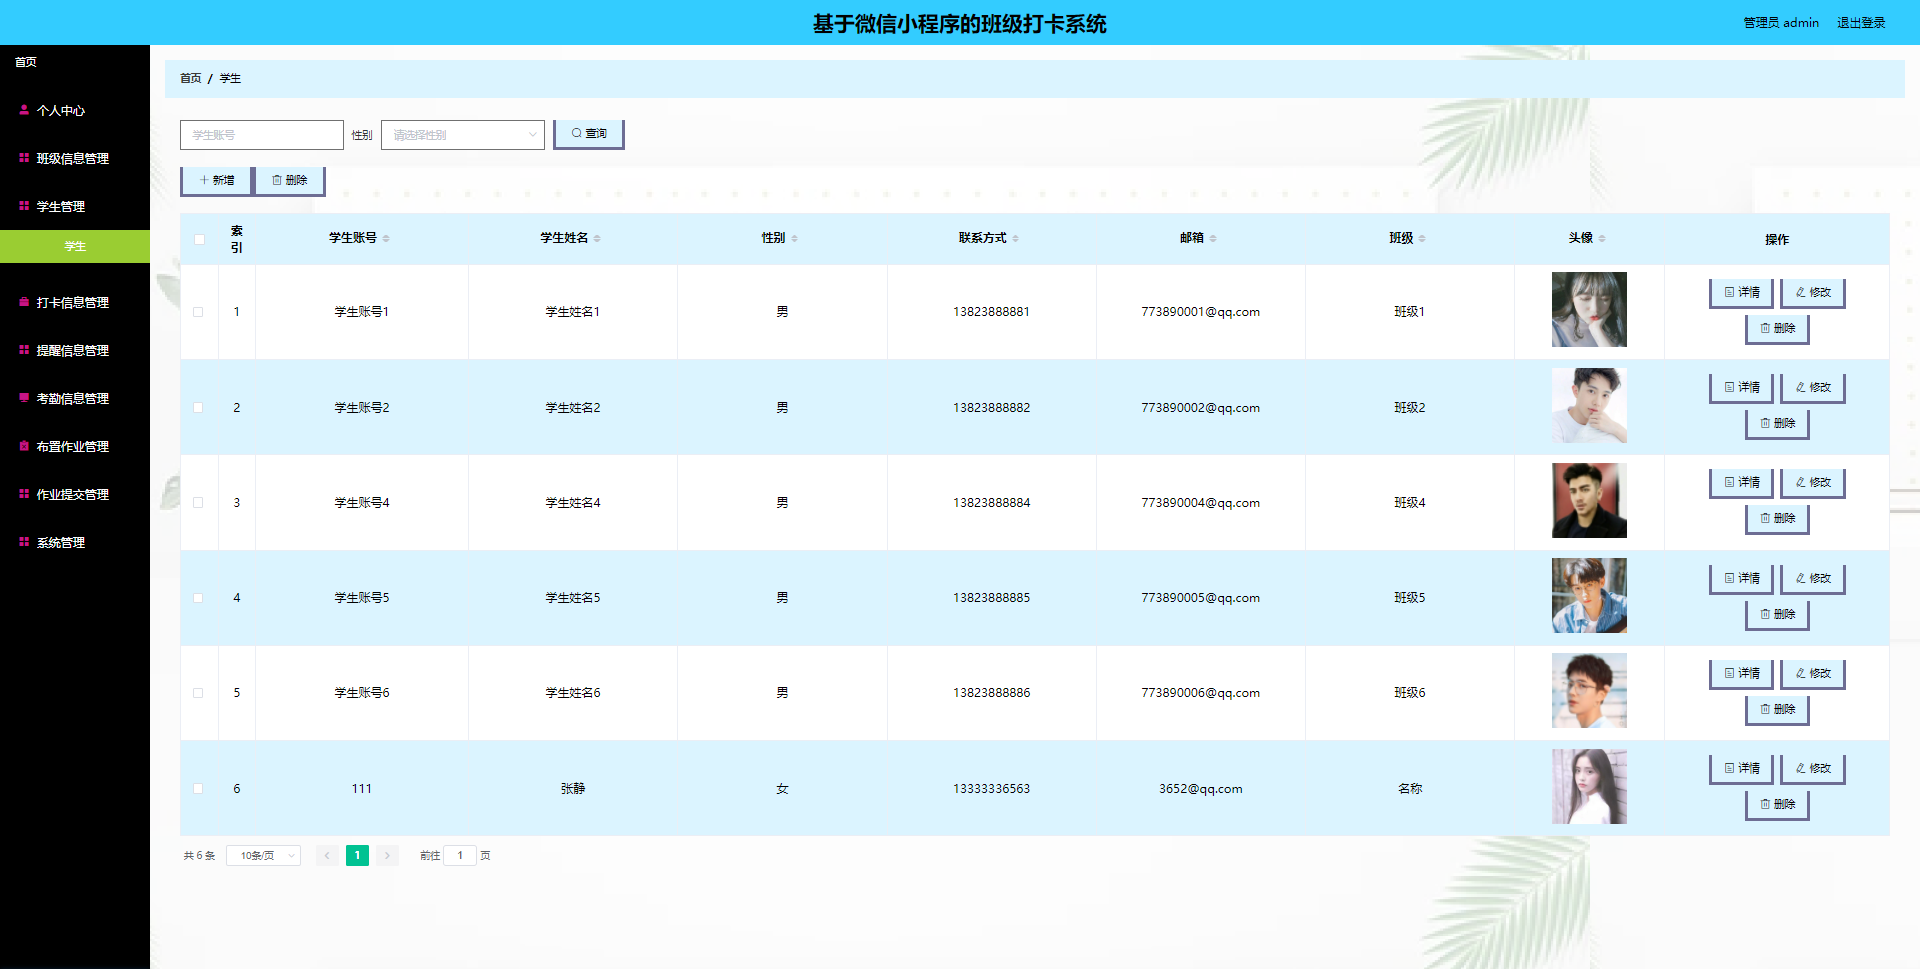This screenshot has width=1920, height=969.
Task: Select page 1 in the pager
Action: click(x=357, y=855)
